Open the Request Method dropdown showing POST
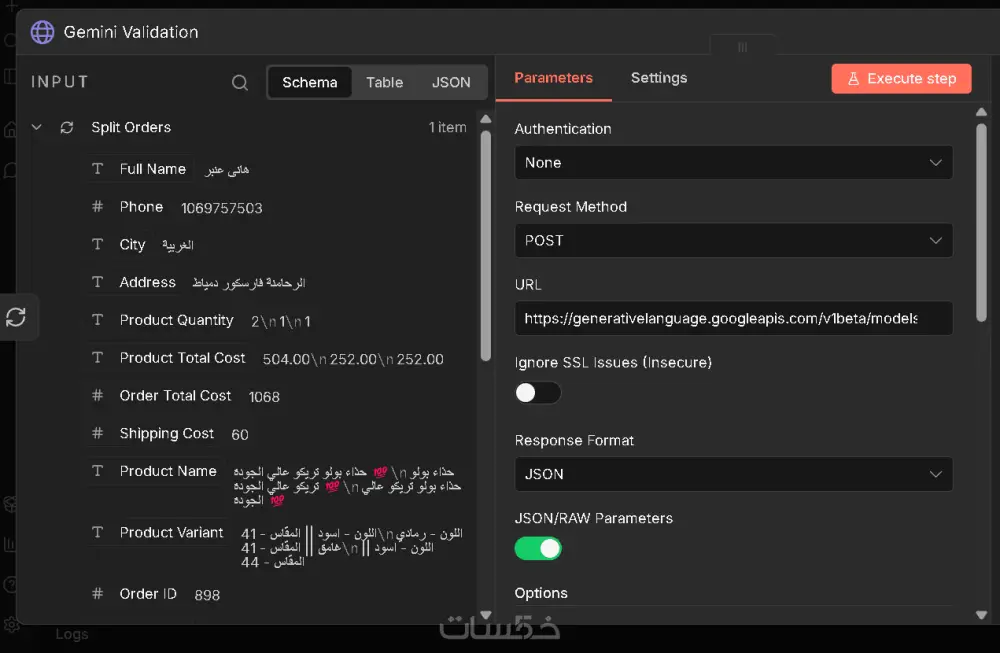Image resolution: width=1000 pixels, height=653 pixels. pos(733,240)
